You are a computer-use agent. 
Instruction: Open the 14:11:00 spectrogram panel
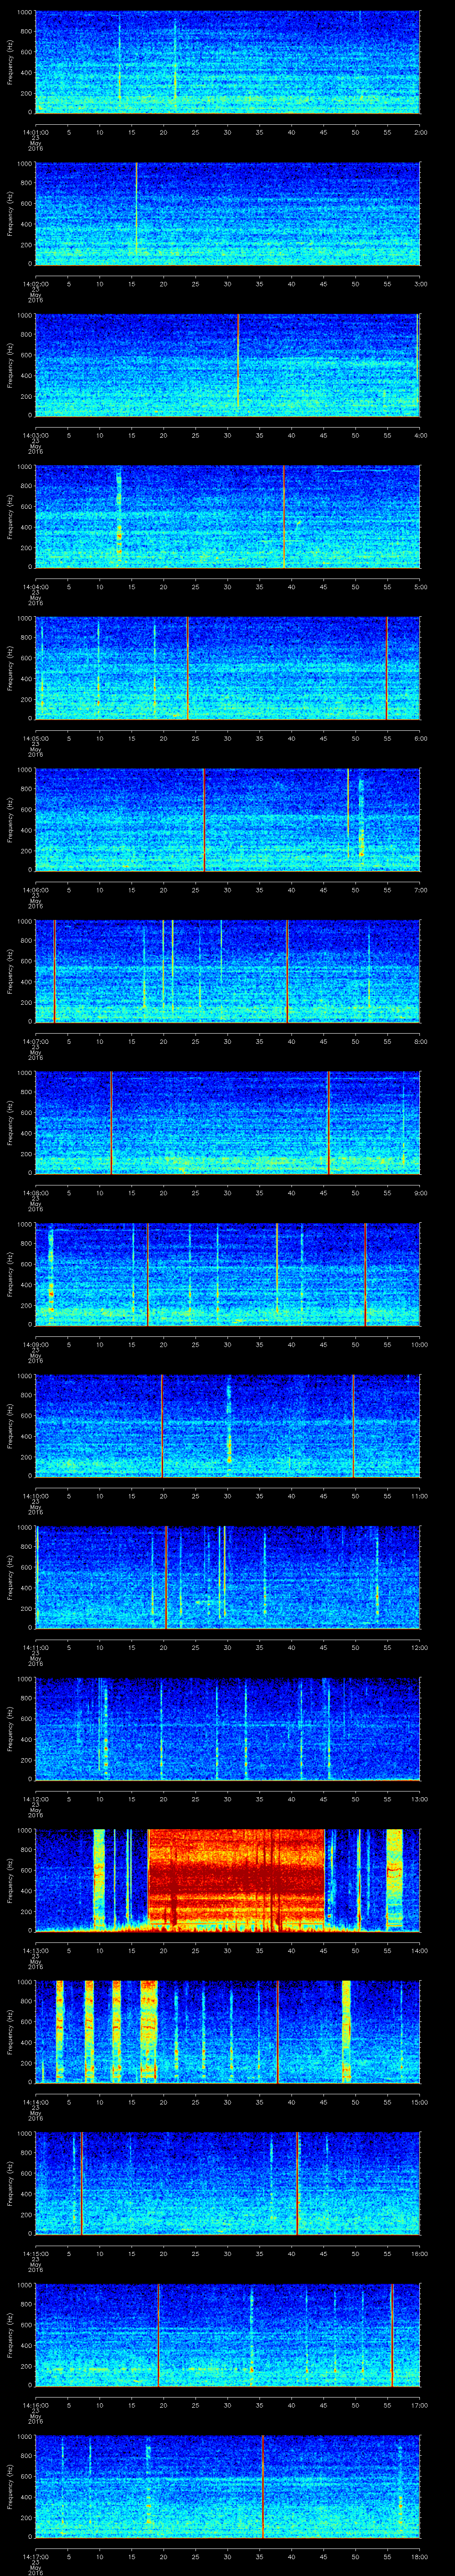pos(228,1577)
